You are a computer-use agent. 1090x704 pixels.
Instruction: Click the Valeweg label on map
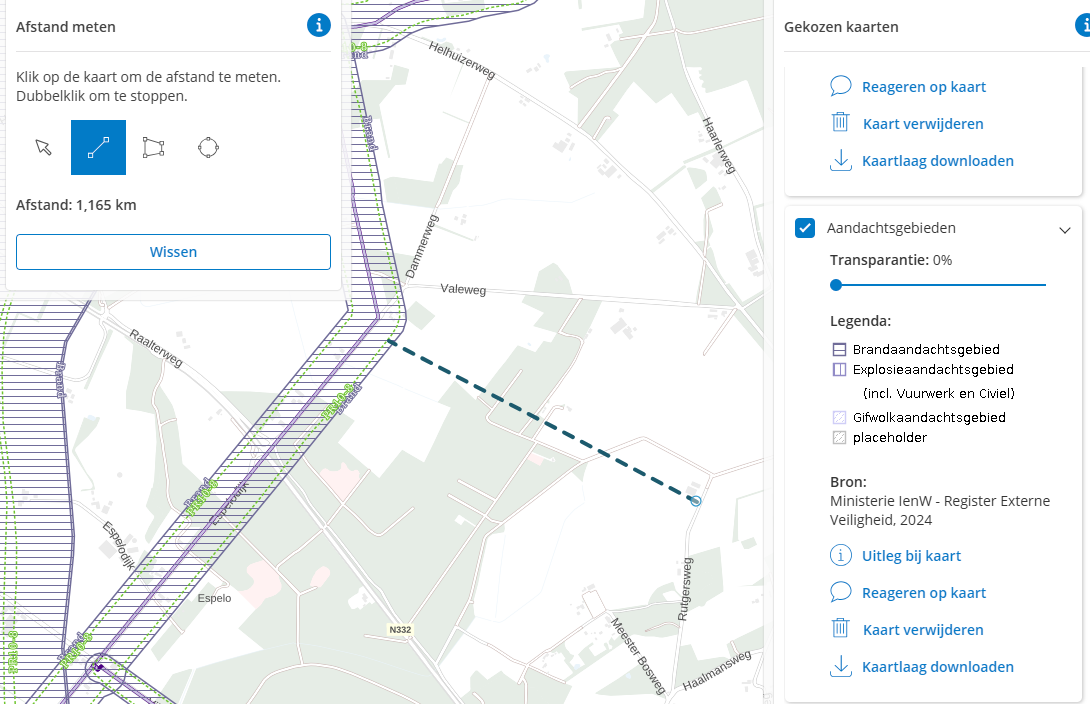[x=463, y=289]
